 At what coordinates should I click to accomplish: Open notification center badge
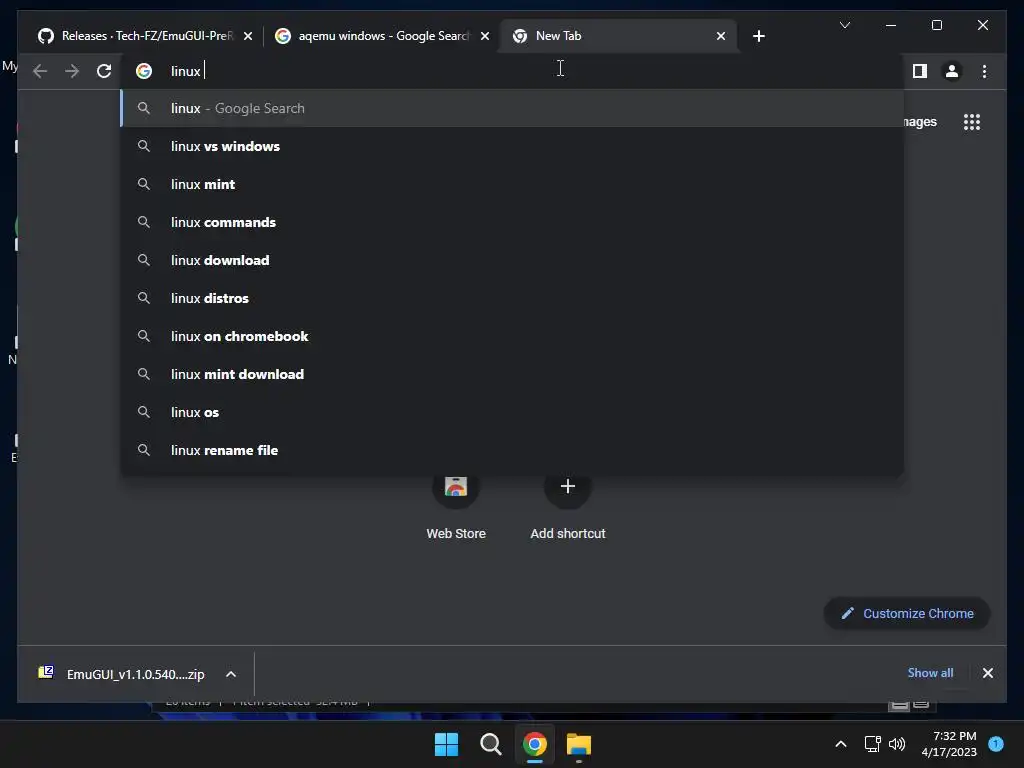tap(996, 743)
